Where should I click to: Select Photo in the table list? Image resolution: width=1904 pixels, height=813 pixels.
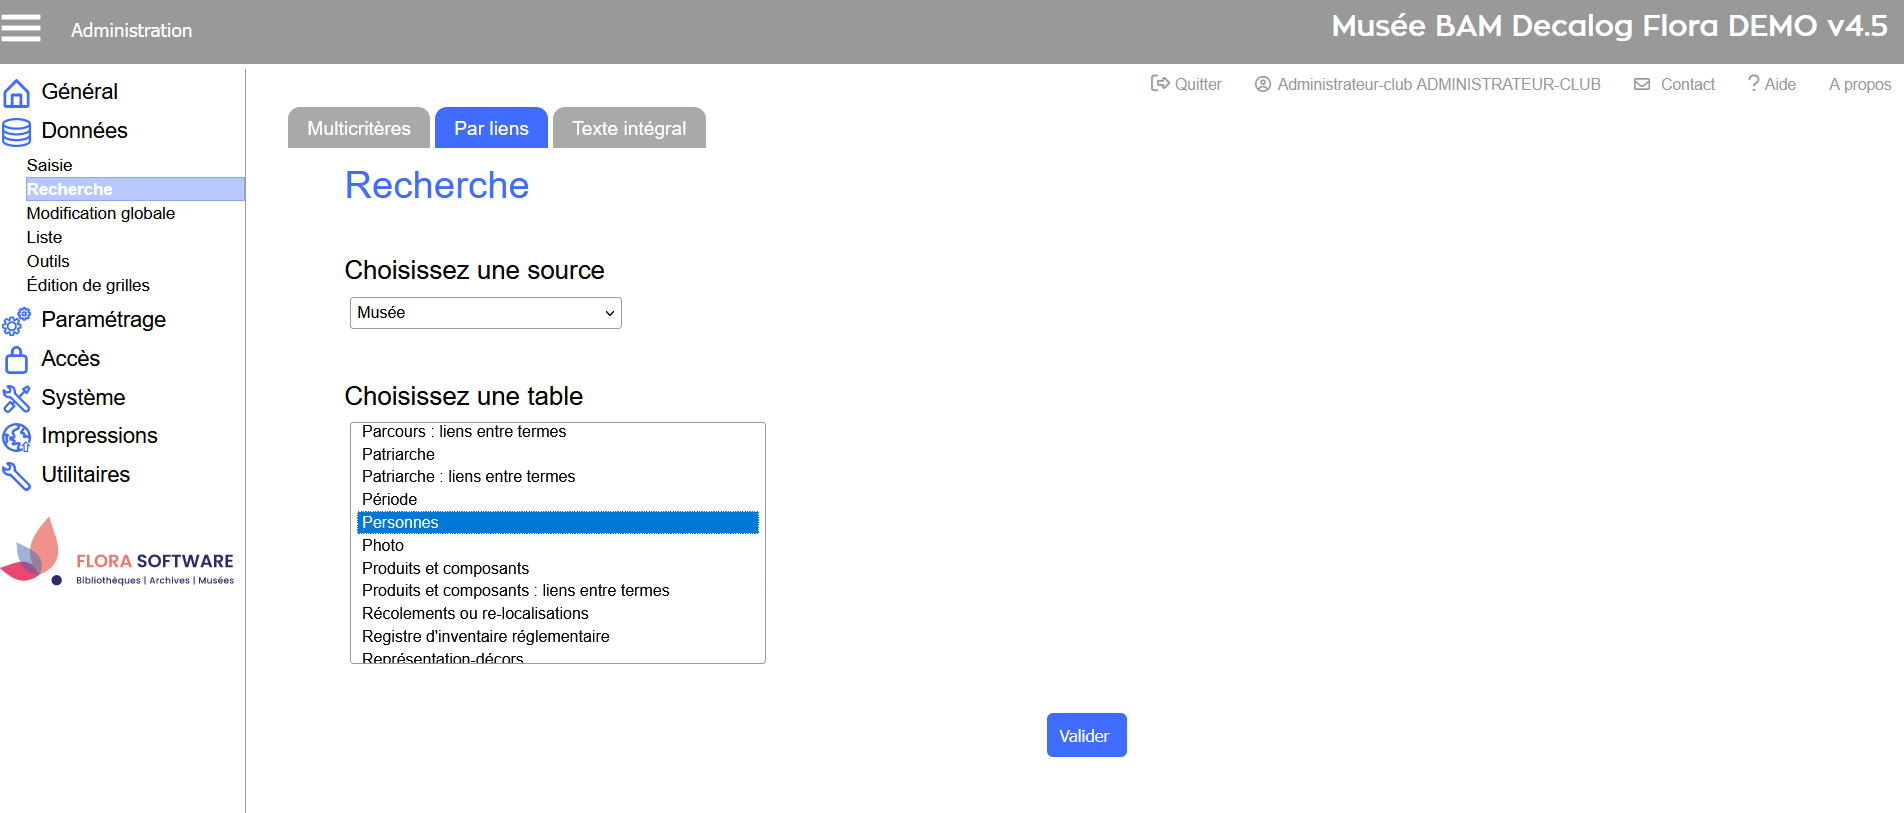coord(383,546)
